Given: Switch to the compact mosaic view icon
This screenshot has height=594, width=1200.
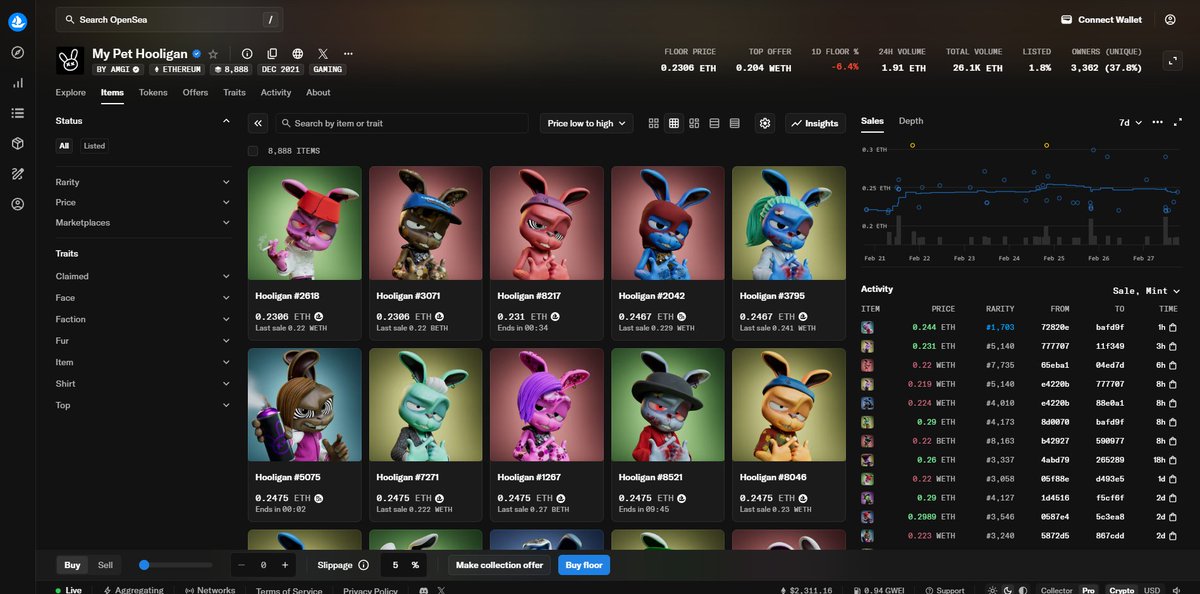Looking at the screenshot, I should 694,123.
